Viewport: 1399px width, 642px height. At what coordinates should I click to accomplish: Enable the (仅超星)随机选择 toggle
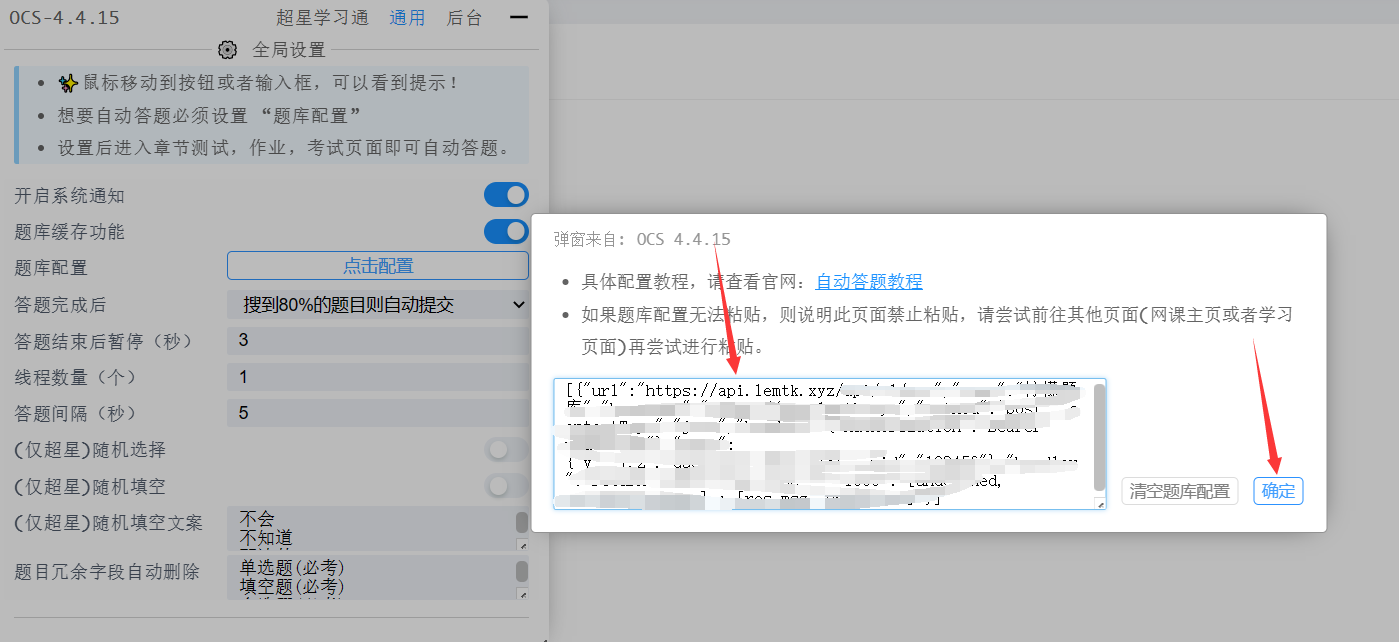coord(506,450)
